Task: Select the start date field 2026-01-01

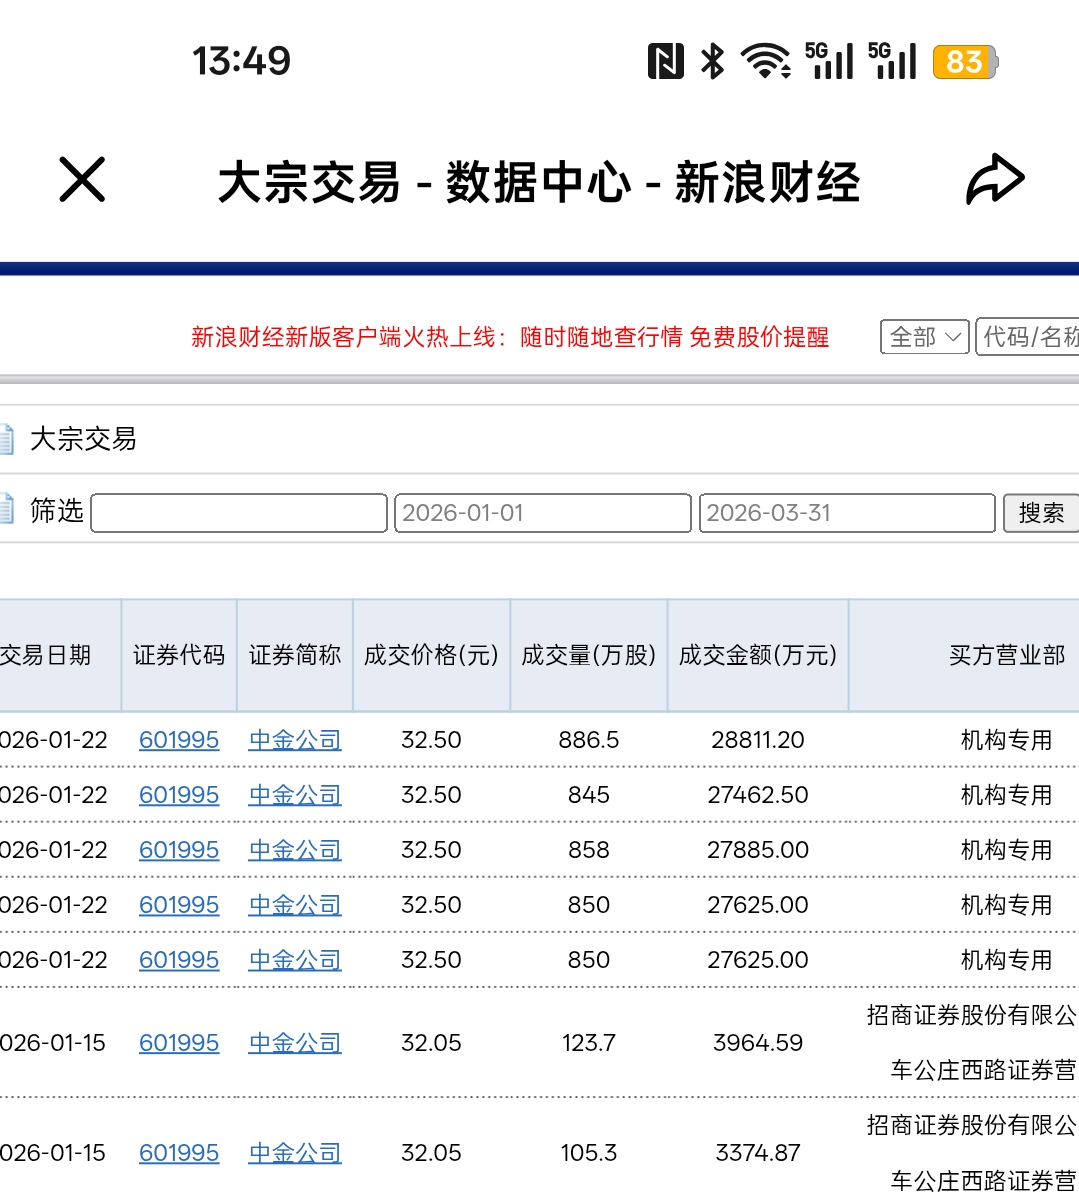Action: point(543,513)
